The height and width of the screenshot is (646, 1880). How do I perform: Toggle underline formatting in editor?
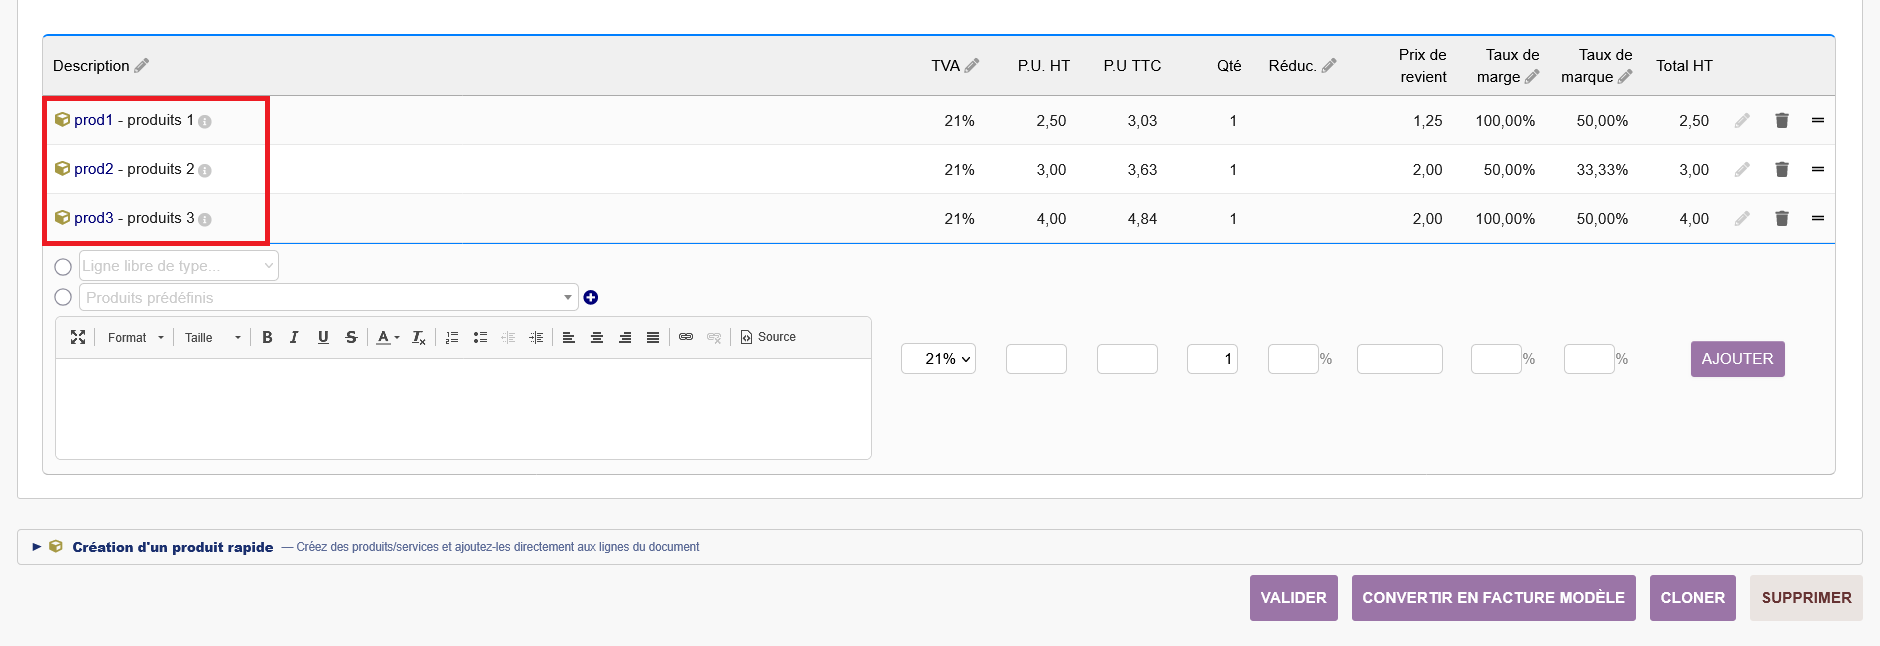[323, 337]
